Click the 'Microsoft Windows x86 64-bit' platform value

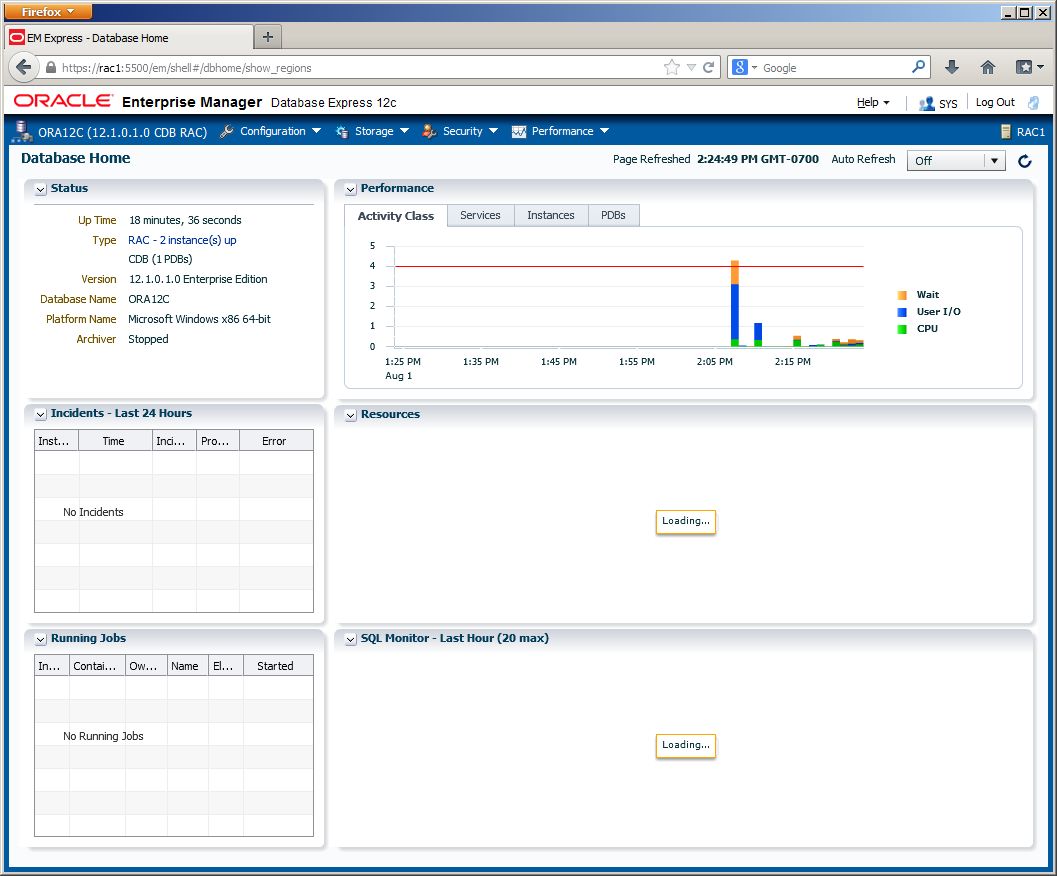point(200,319)
